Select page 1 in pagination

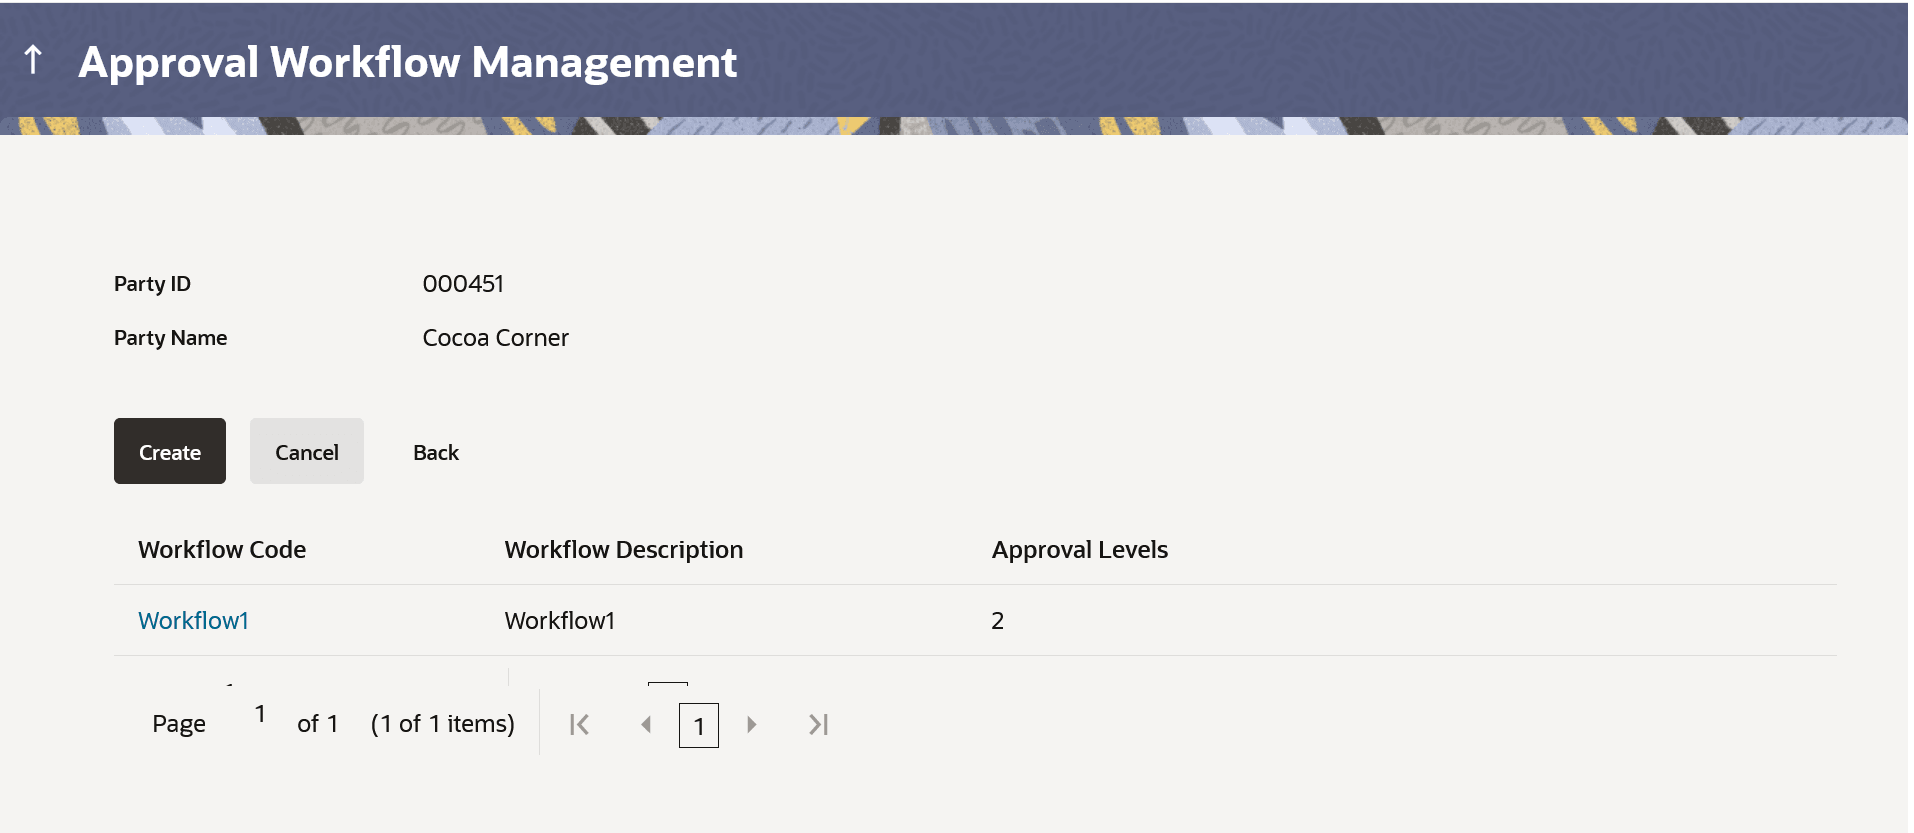699,726
